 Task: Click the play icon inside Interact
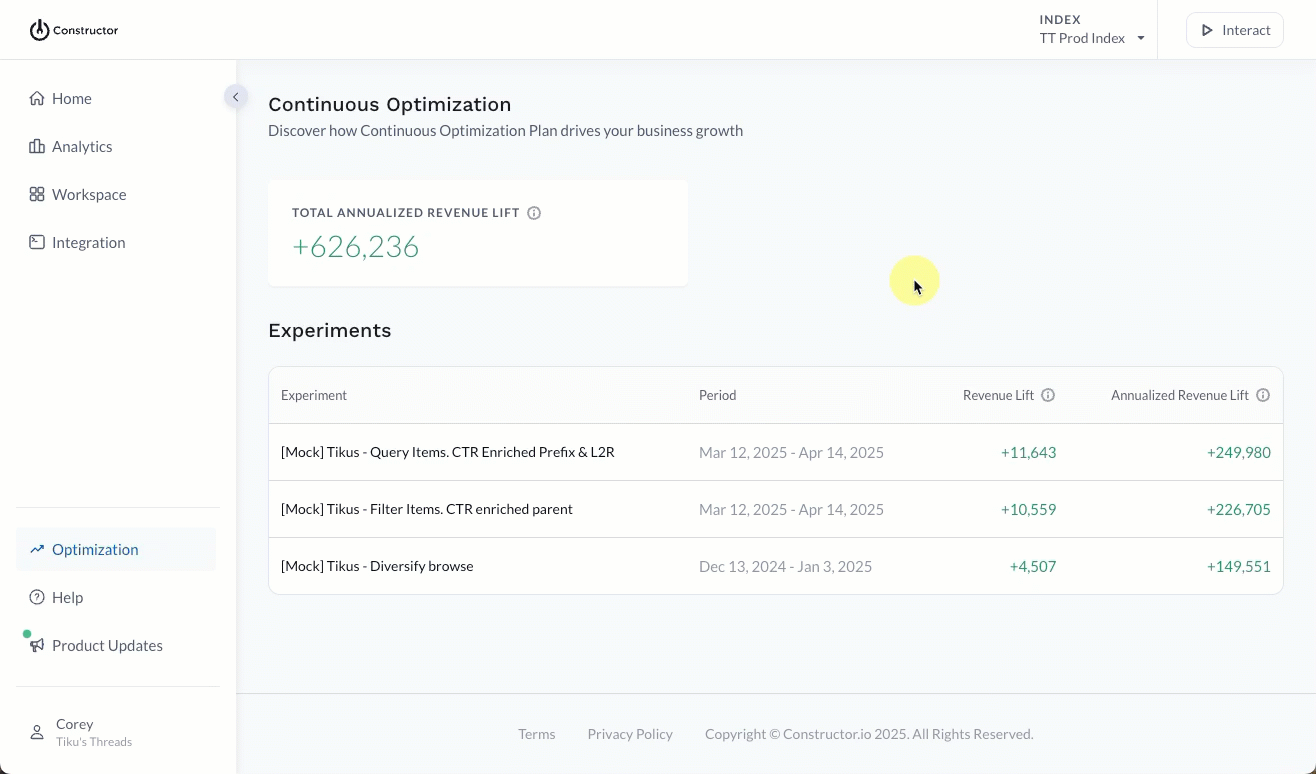point(1207,30)
